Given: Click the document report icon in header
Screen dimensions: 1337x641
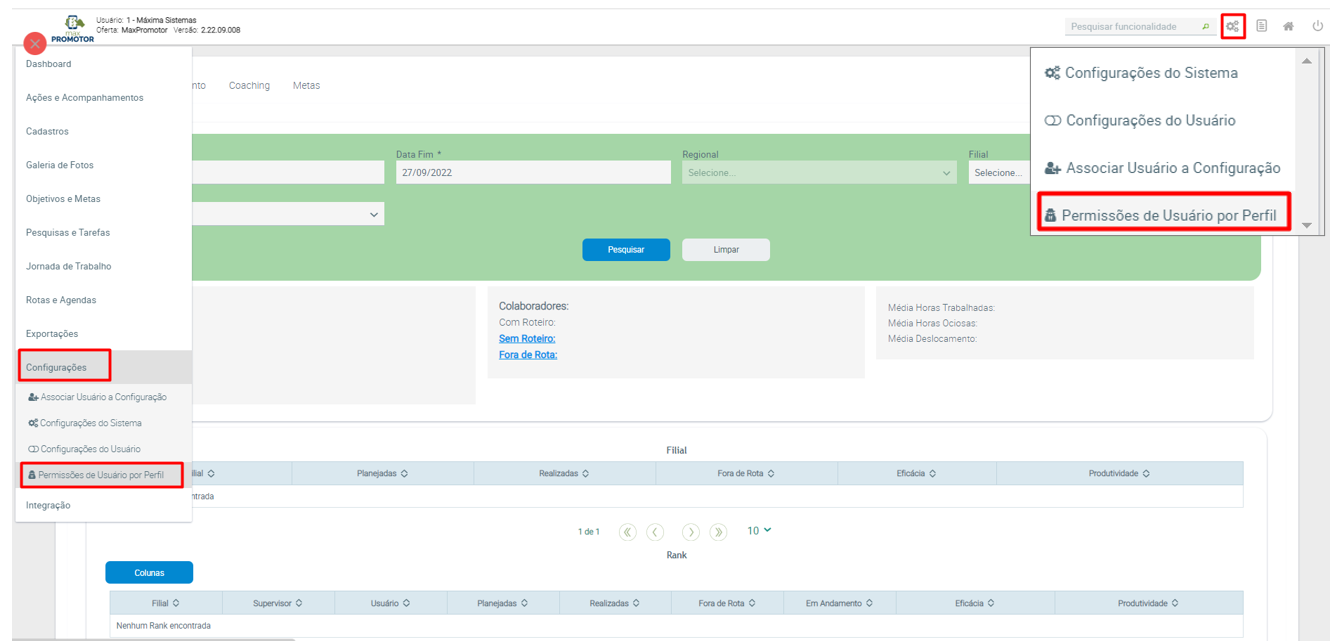Looking at the screenshot, I should click(1262, 26).
